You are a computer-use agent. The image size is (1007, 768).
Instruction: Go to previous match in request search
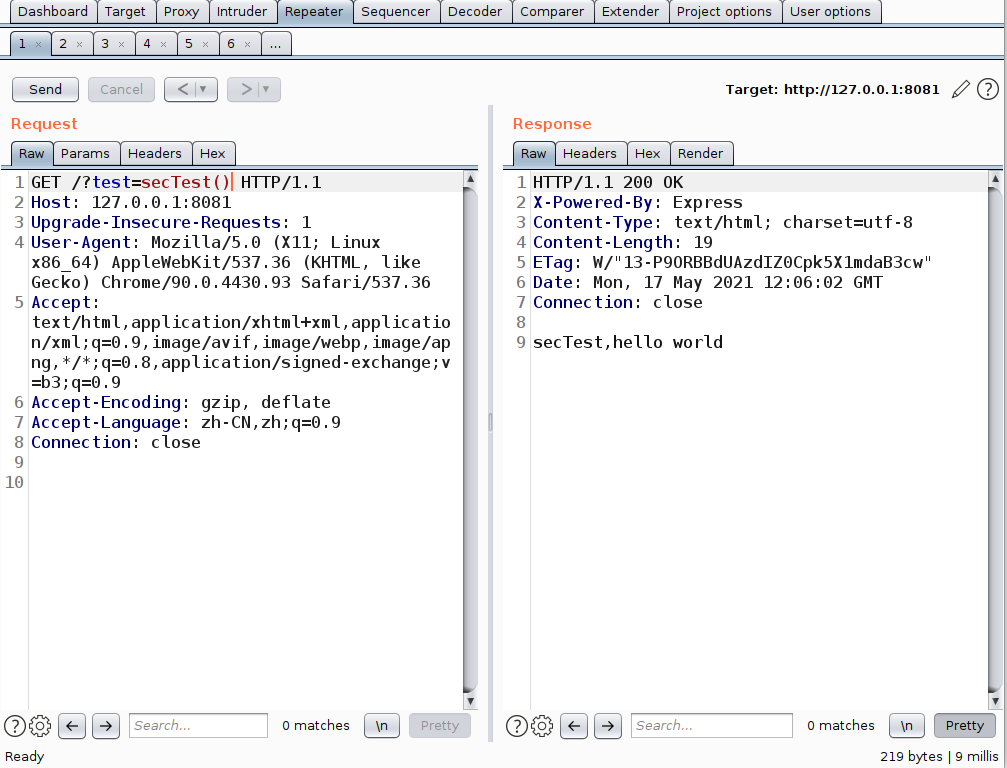[x=72, y=726]
